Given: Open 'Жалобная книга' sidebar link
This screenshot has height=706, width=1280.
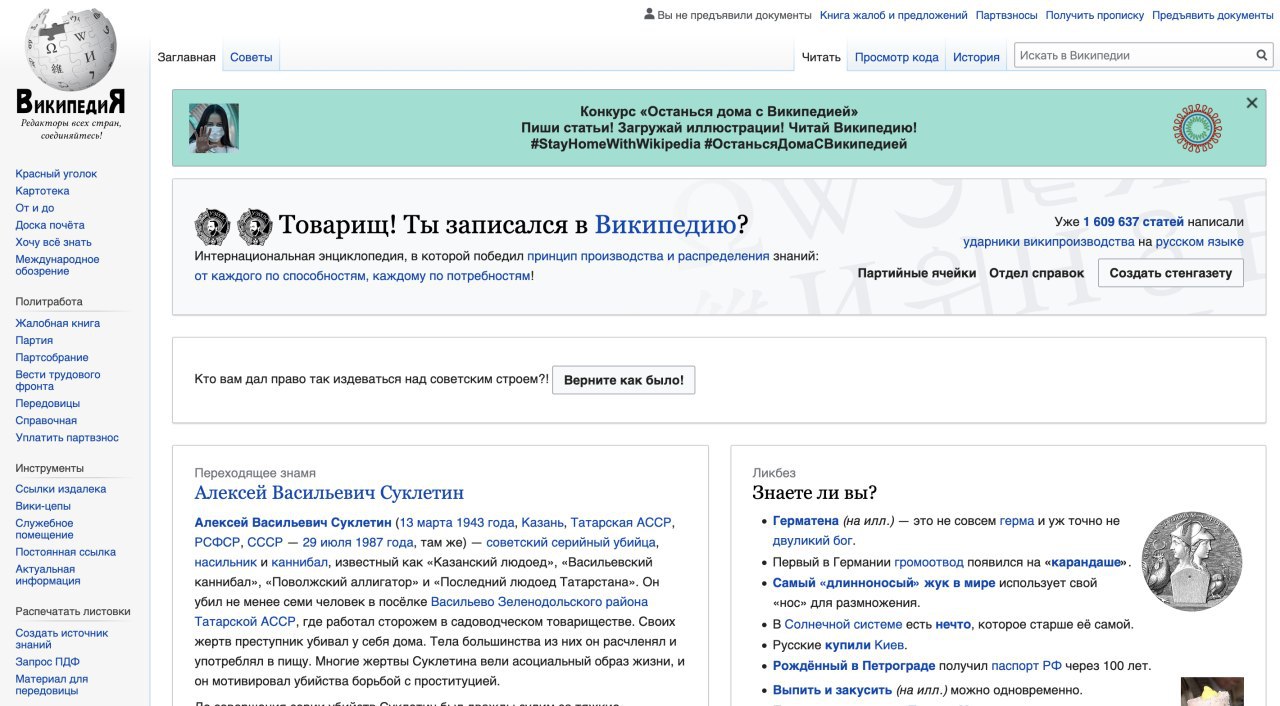Looking at the screenshot, I should coord(57,324).
